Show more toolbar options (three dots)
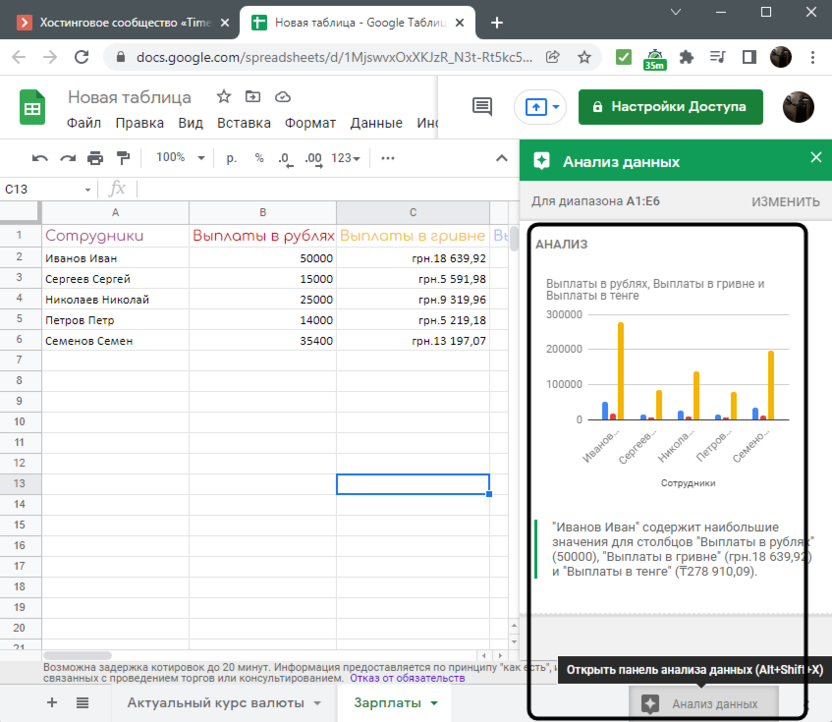The width and height of the screenshot is (832, 722). click(388, 158)
